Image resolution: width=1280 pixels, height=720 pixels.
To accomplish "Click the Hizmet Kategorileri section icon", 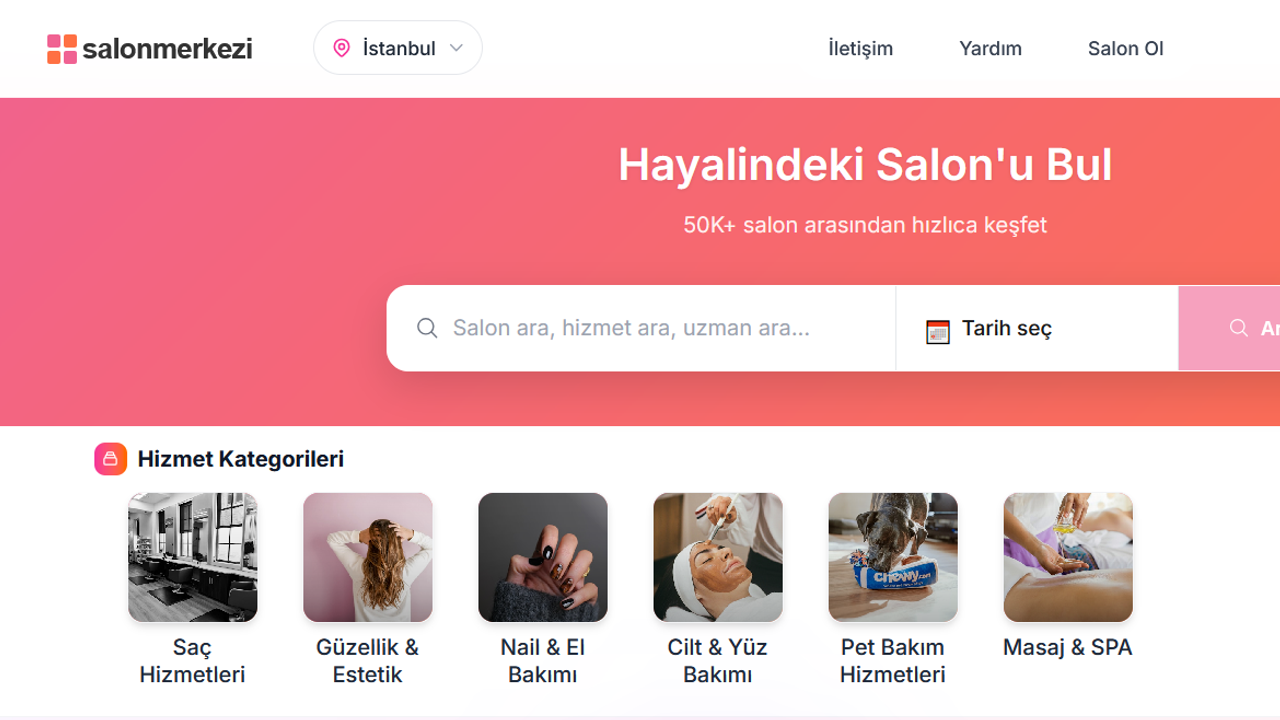I will 111,459.
